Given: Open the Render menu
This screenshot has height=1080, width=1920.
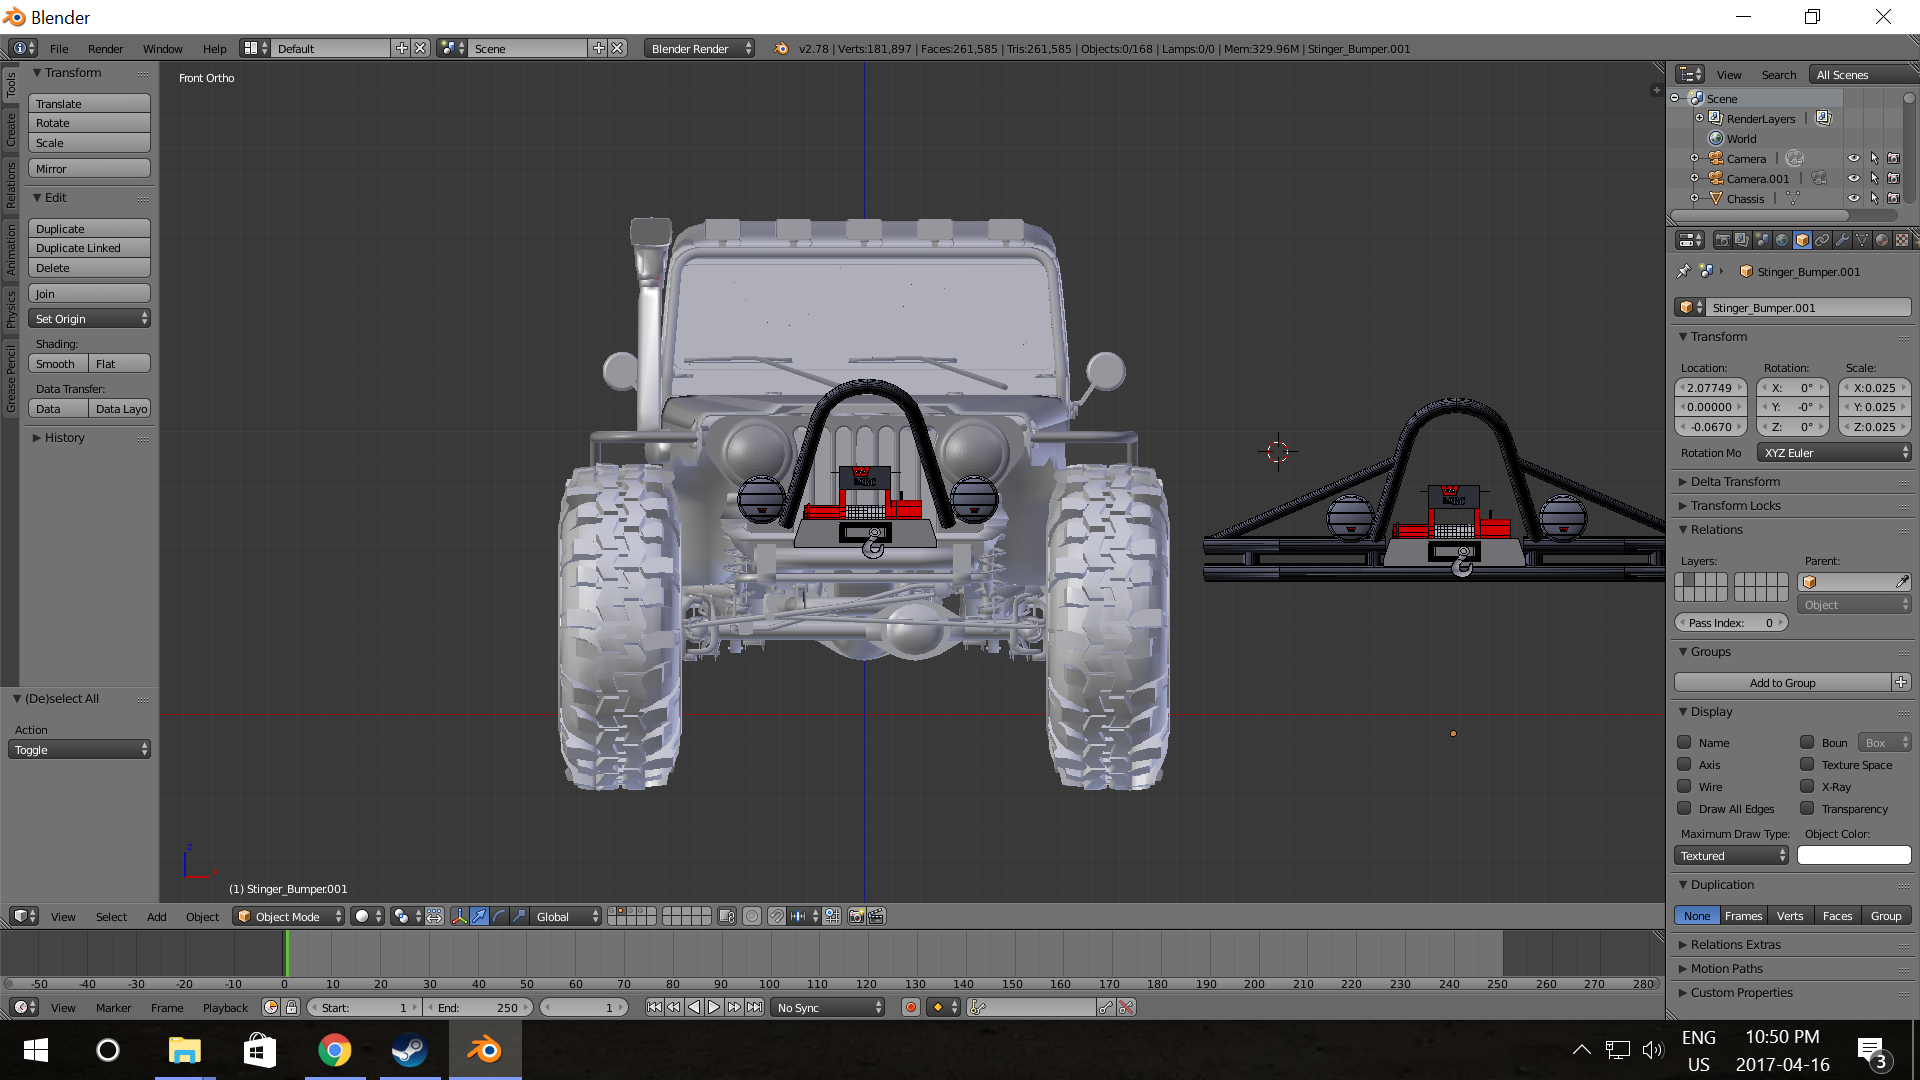Looking at the screenshot, I should point(105,48).
